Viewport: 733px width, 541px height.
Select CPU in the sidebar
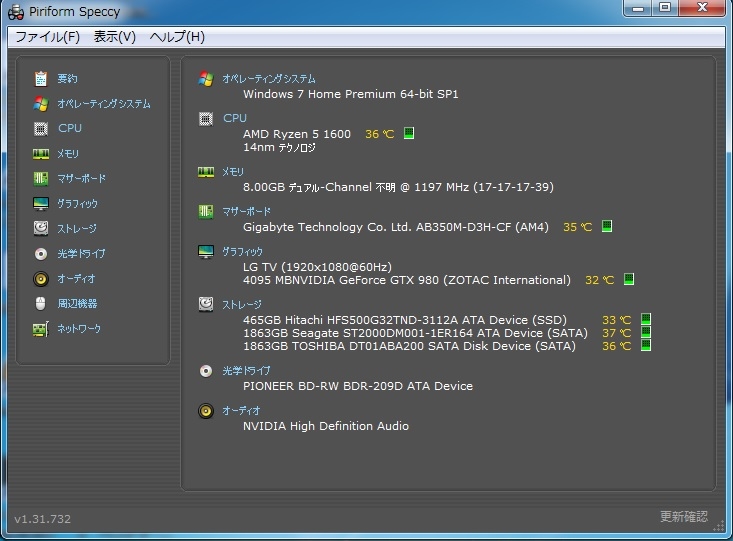coord(70,128)
